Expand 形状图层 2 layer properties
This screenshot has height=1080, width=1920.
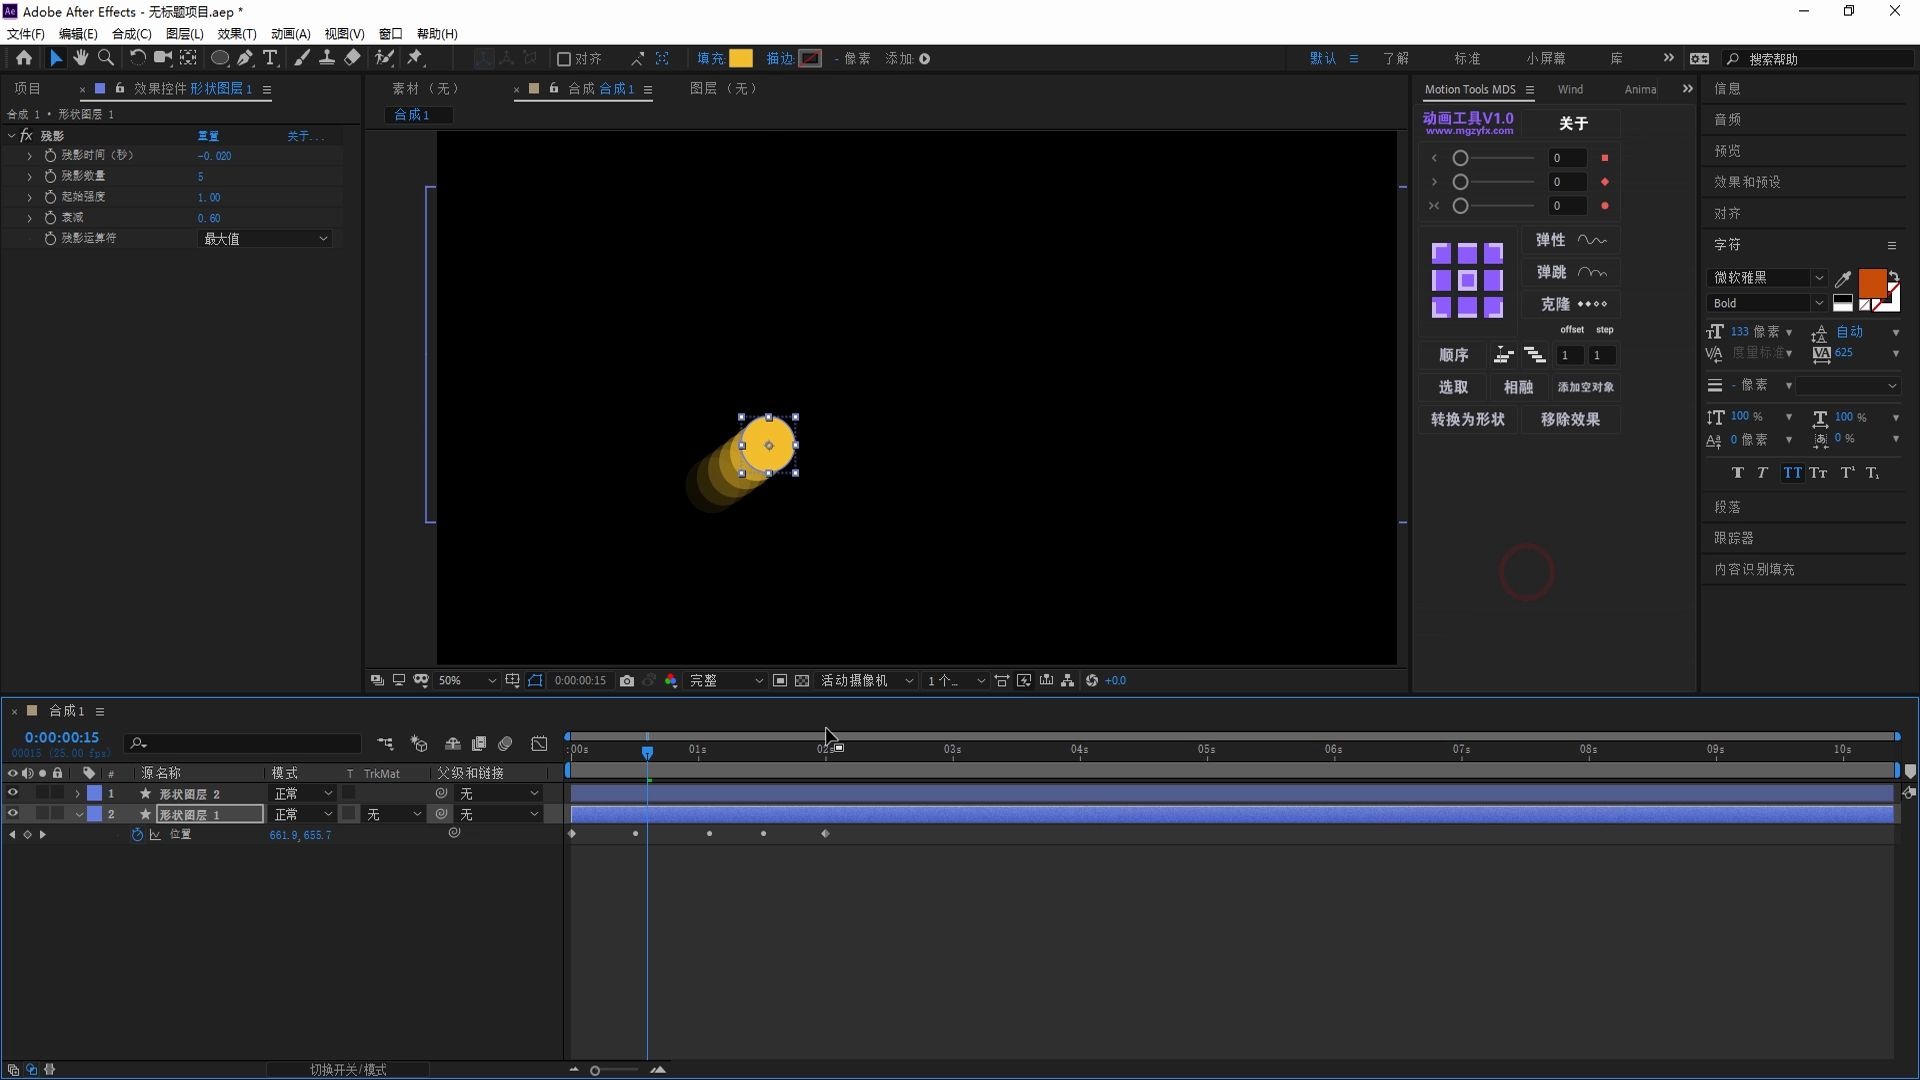point(77,794)
